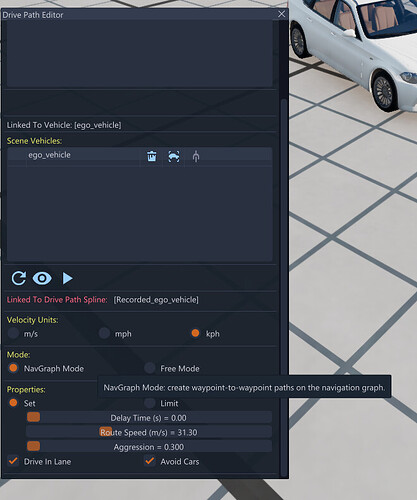The height and width of the screenshot is (500, 417).
Task: Toggle the eye visibility icon
Action: coord(42,278)
